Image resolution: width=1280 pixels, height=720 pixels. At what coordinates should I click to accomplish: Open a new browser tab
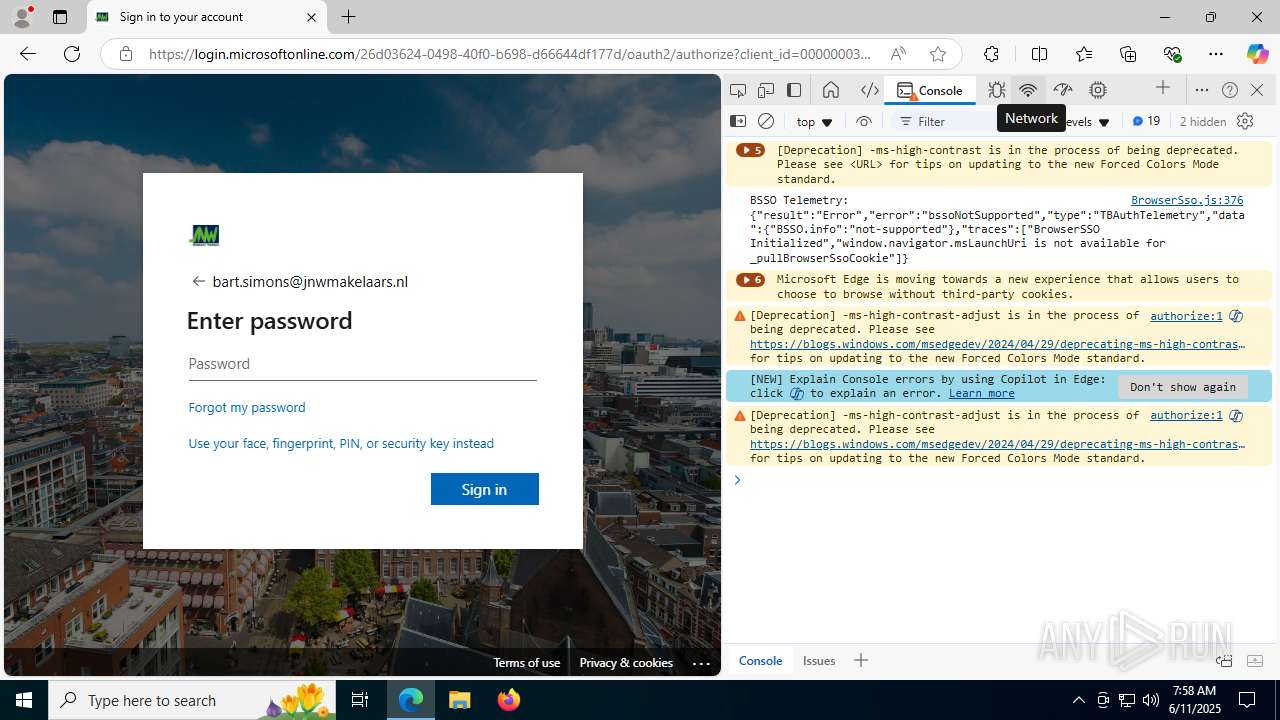point(348,17)
